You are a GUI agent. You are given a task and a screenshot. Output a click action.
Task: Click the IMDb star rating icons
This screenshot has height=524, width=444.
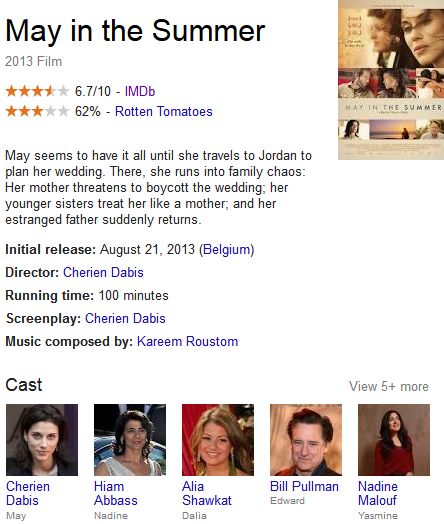click(37, 91)
